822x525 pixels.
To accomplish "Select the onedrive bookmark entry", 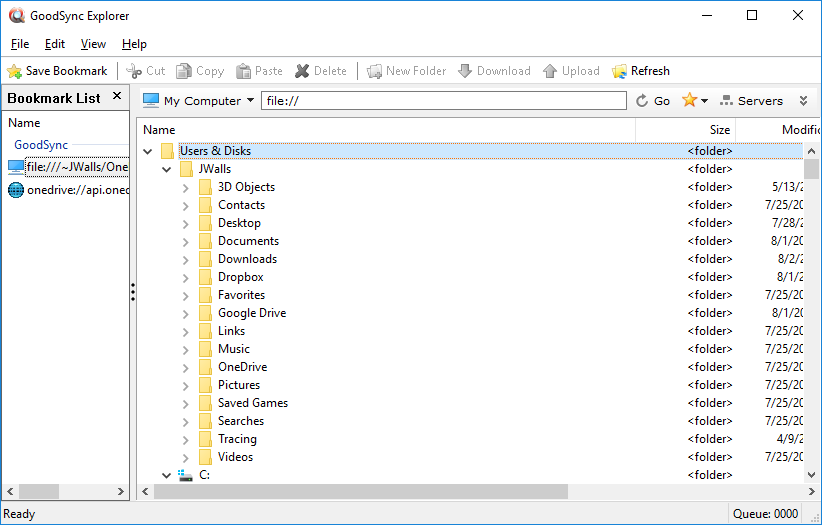I will point(70,190).
